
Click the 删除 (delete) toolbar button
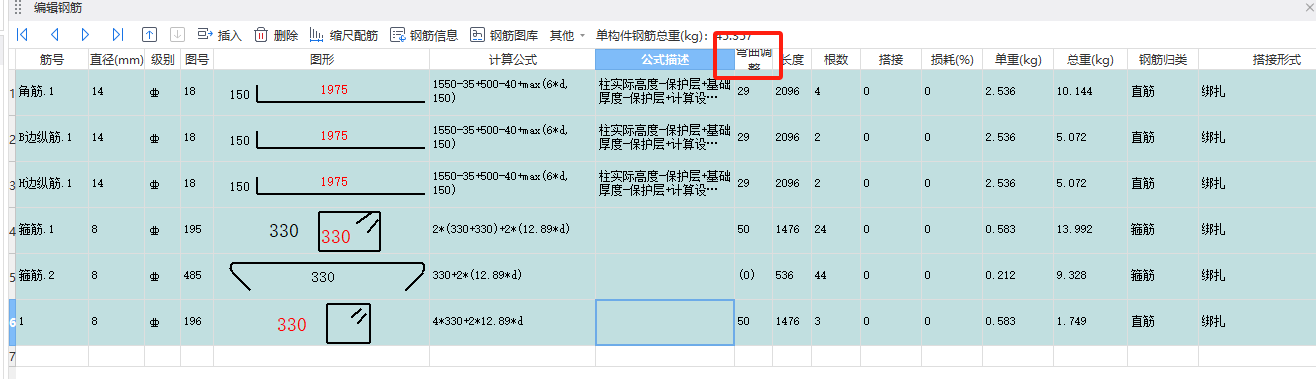pyautogui.click(x=276, y=35)
